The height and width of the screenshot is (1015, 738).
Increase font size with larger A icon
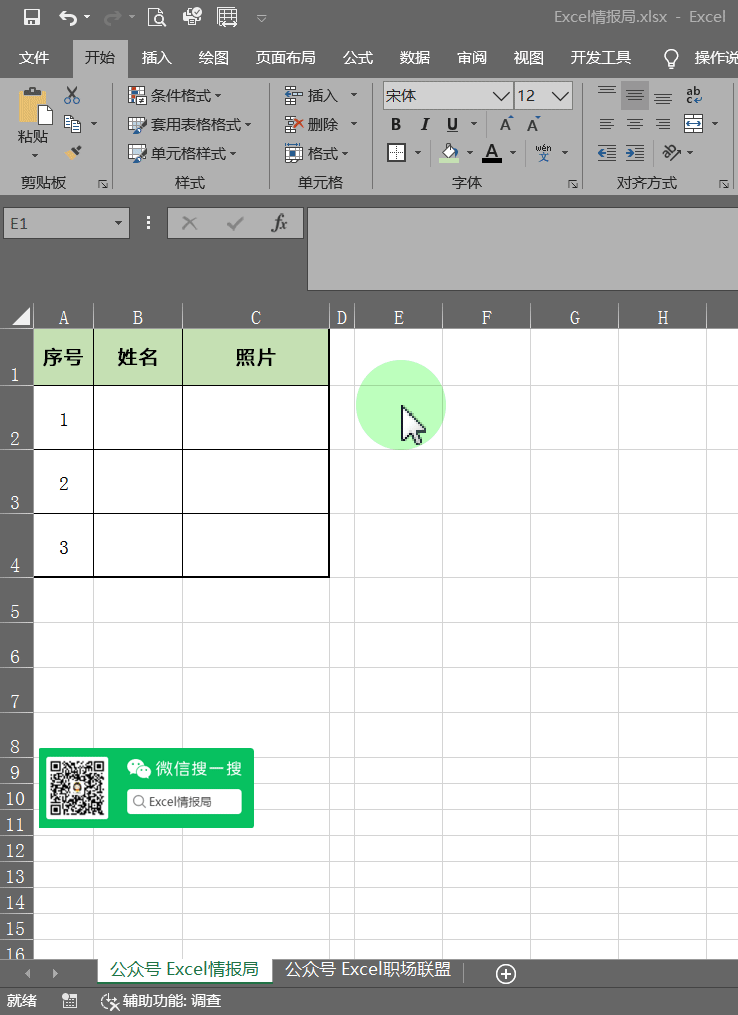(x=506, y=124)
